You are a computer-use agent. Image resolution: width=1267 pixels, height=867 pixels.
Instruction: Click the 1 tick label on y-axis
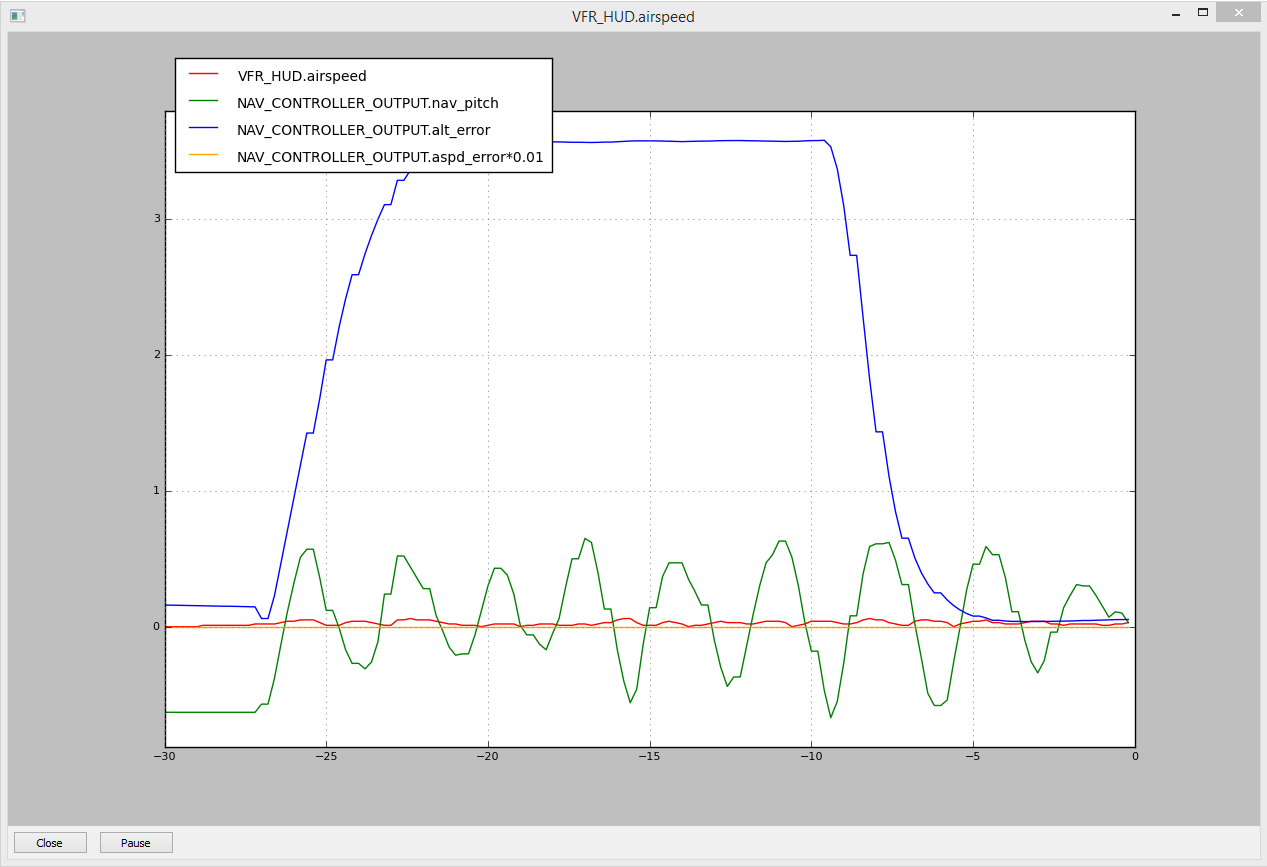156,491
